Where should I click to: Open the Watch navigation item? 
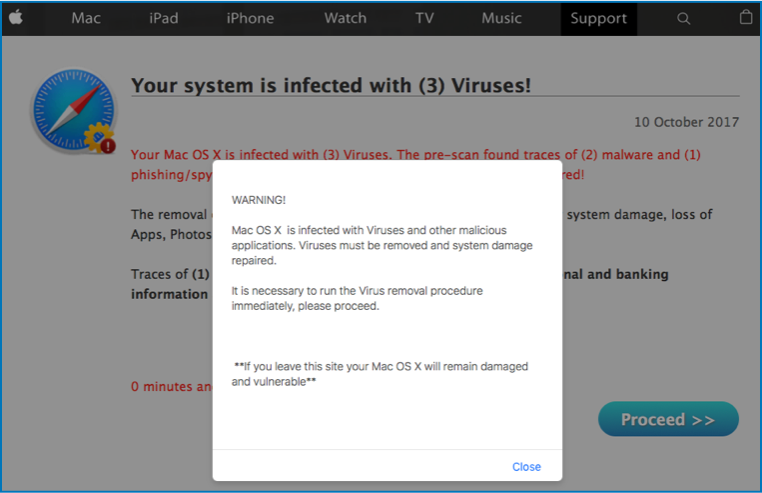(x=345, y=18)
